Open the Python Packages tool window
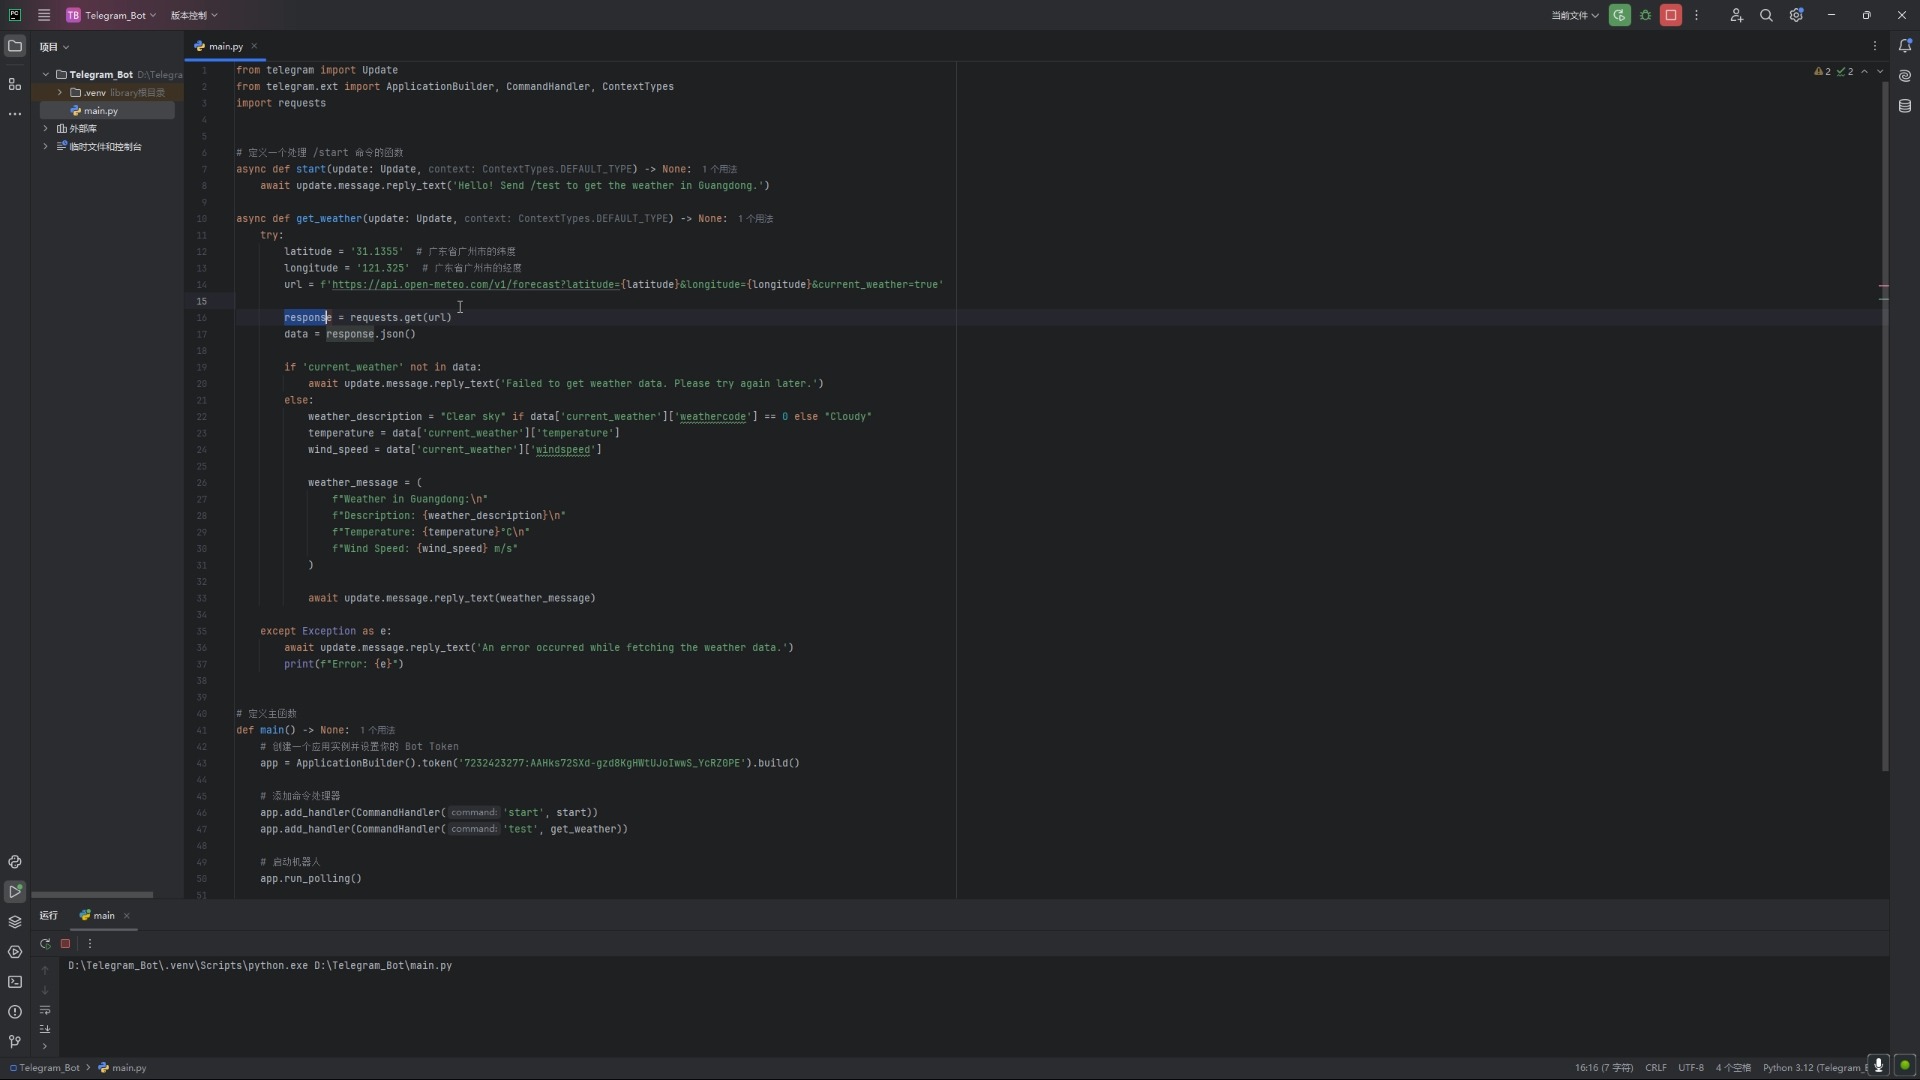This screenshot has height=1080, width=1920. [x=15, y=922]
